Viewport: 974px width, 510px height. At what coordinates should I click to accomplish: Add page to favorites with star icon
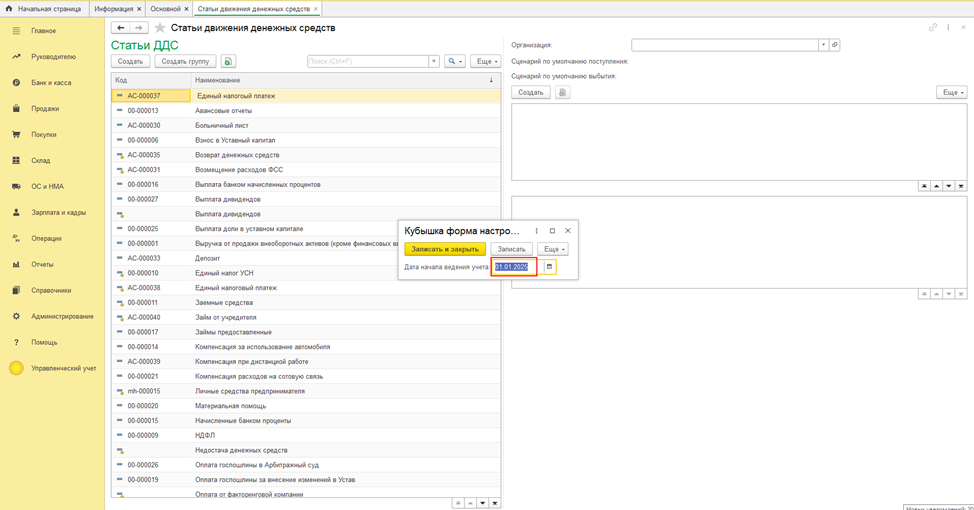pyautogui.click(x=160, y=28)
